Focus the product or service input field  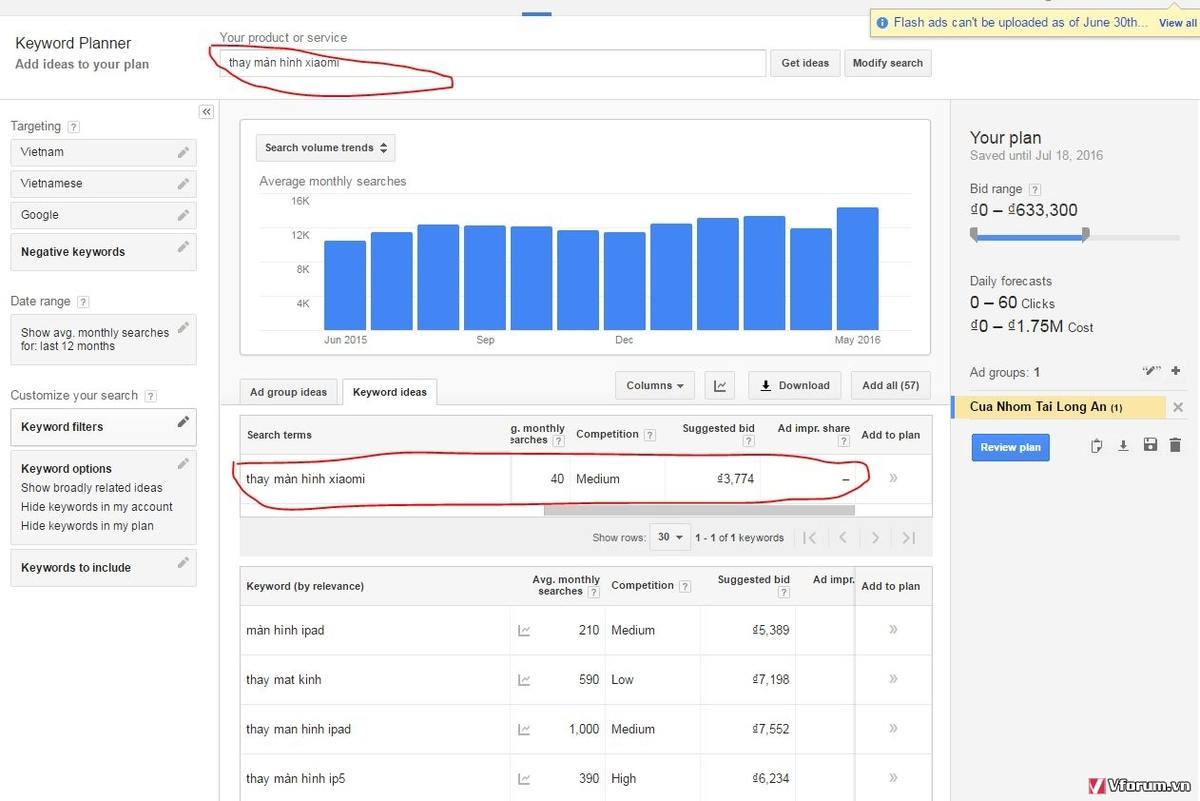point(493,63)
